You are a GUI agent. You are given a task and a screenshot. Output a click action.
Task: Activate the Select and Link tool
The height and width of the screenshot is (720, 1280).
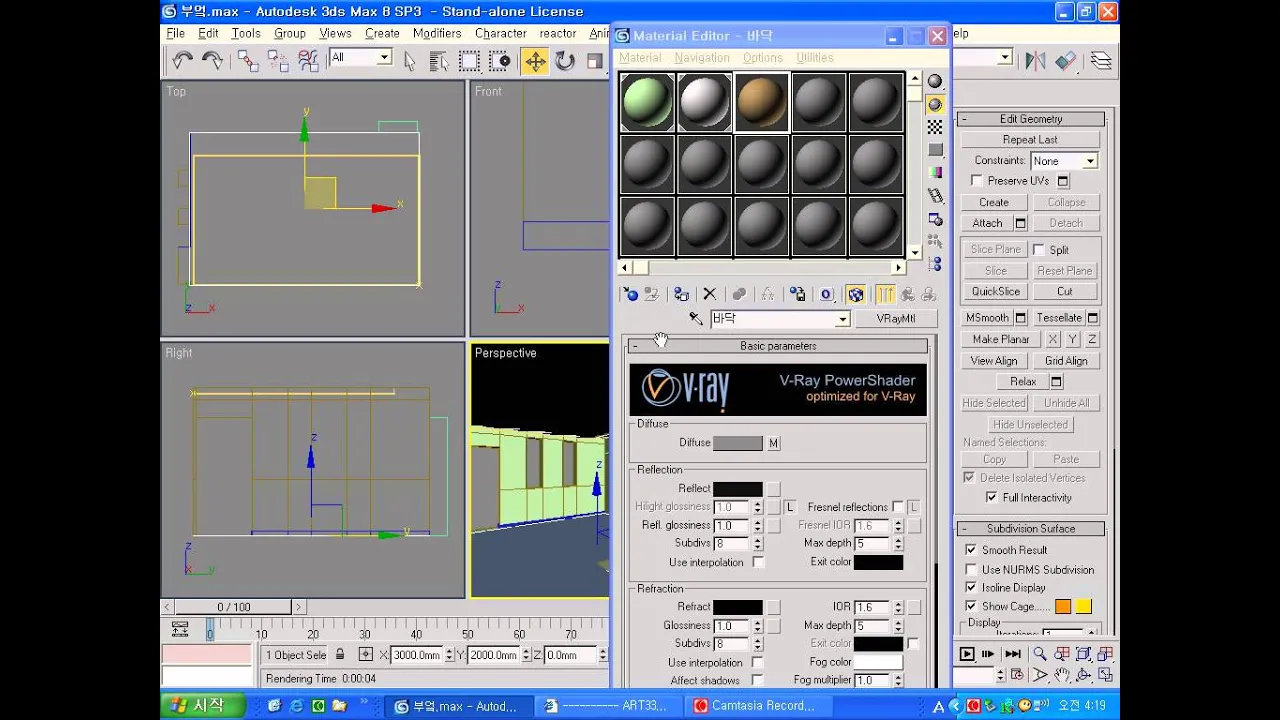coord(248,61)
